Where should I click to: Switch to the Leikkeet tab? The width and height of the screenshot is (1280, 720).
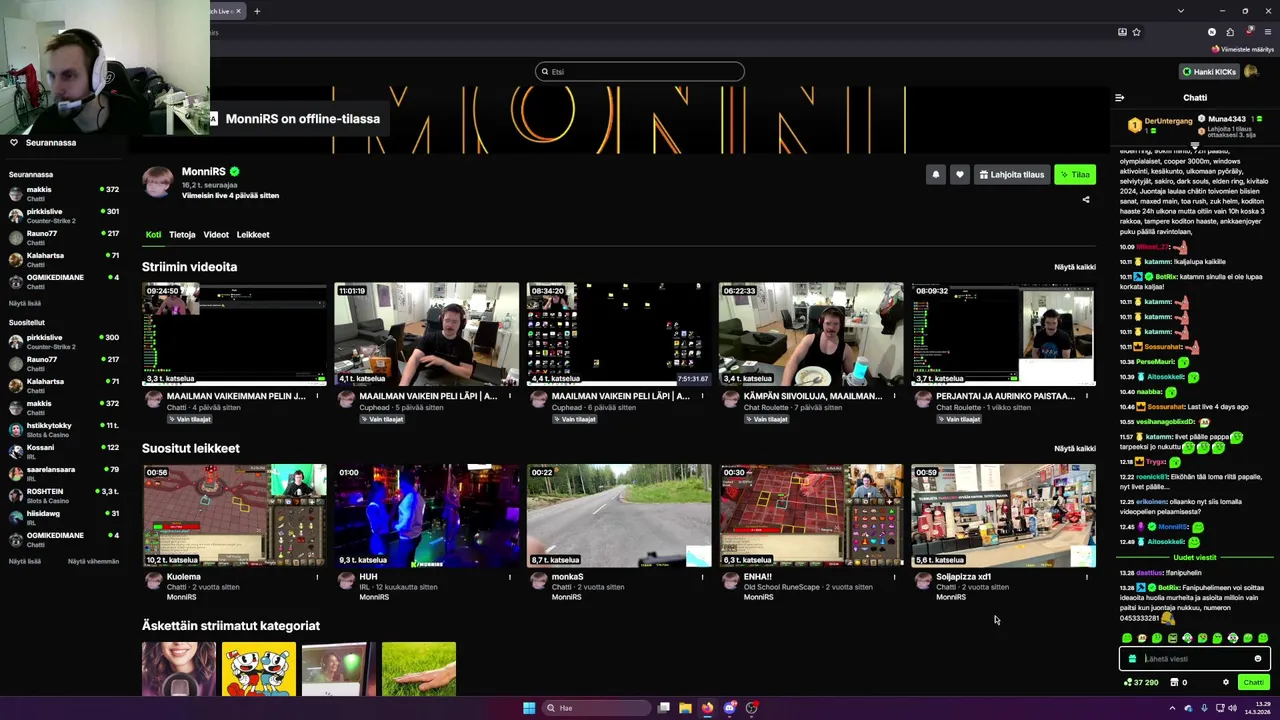253,235
